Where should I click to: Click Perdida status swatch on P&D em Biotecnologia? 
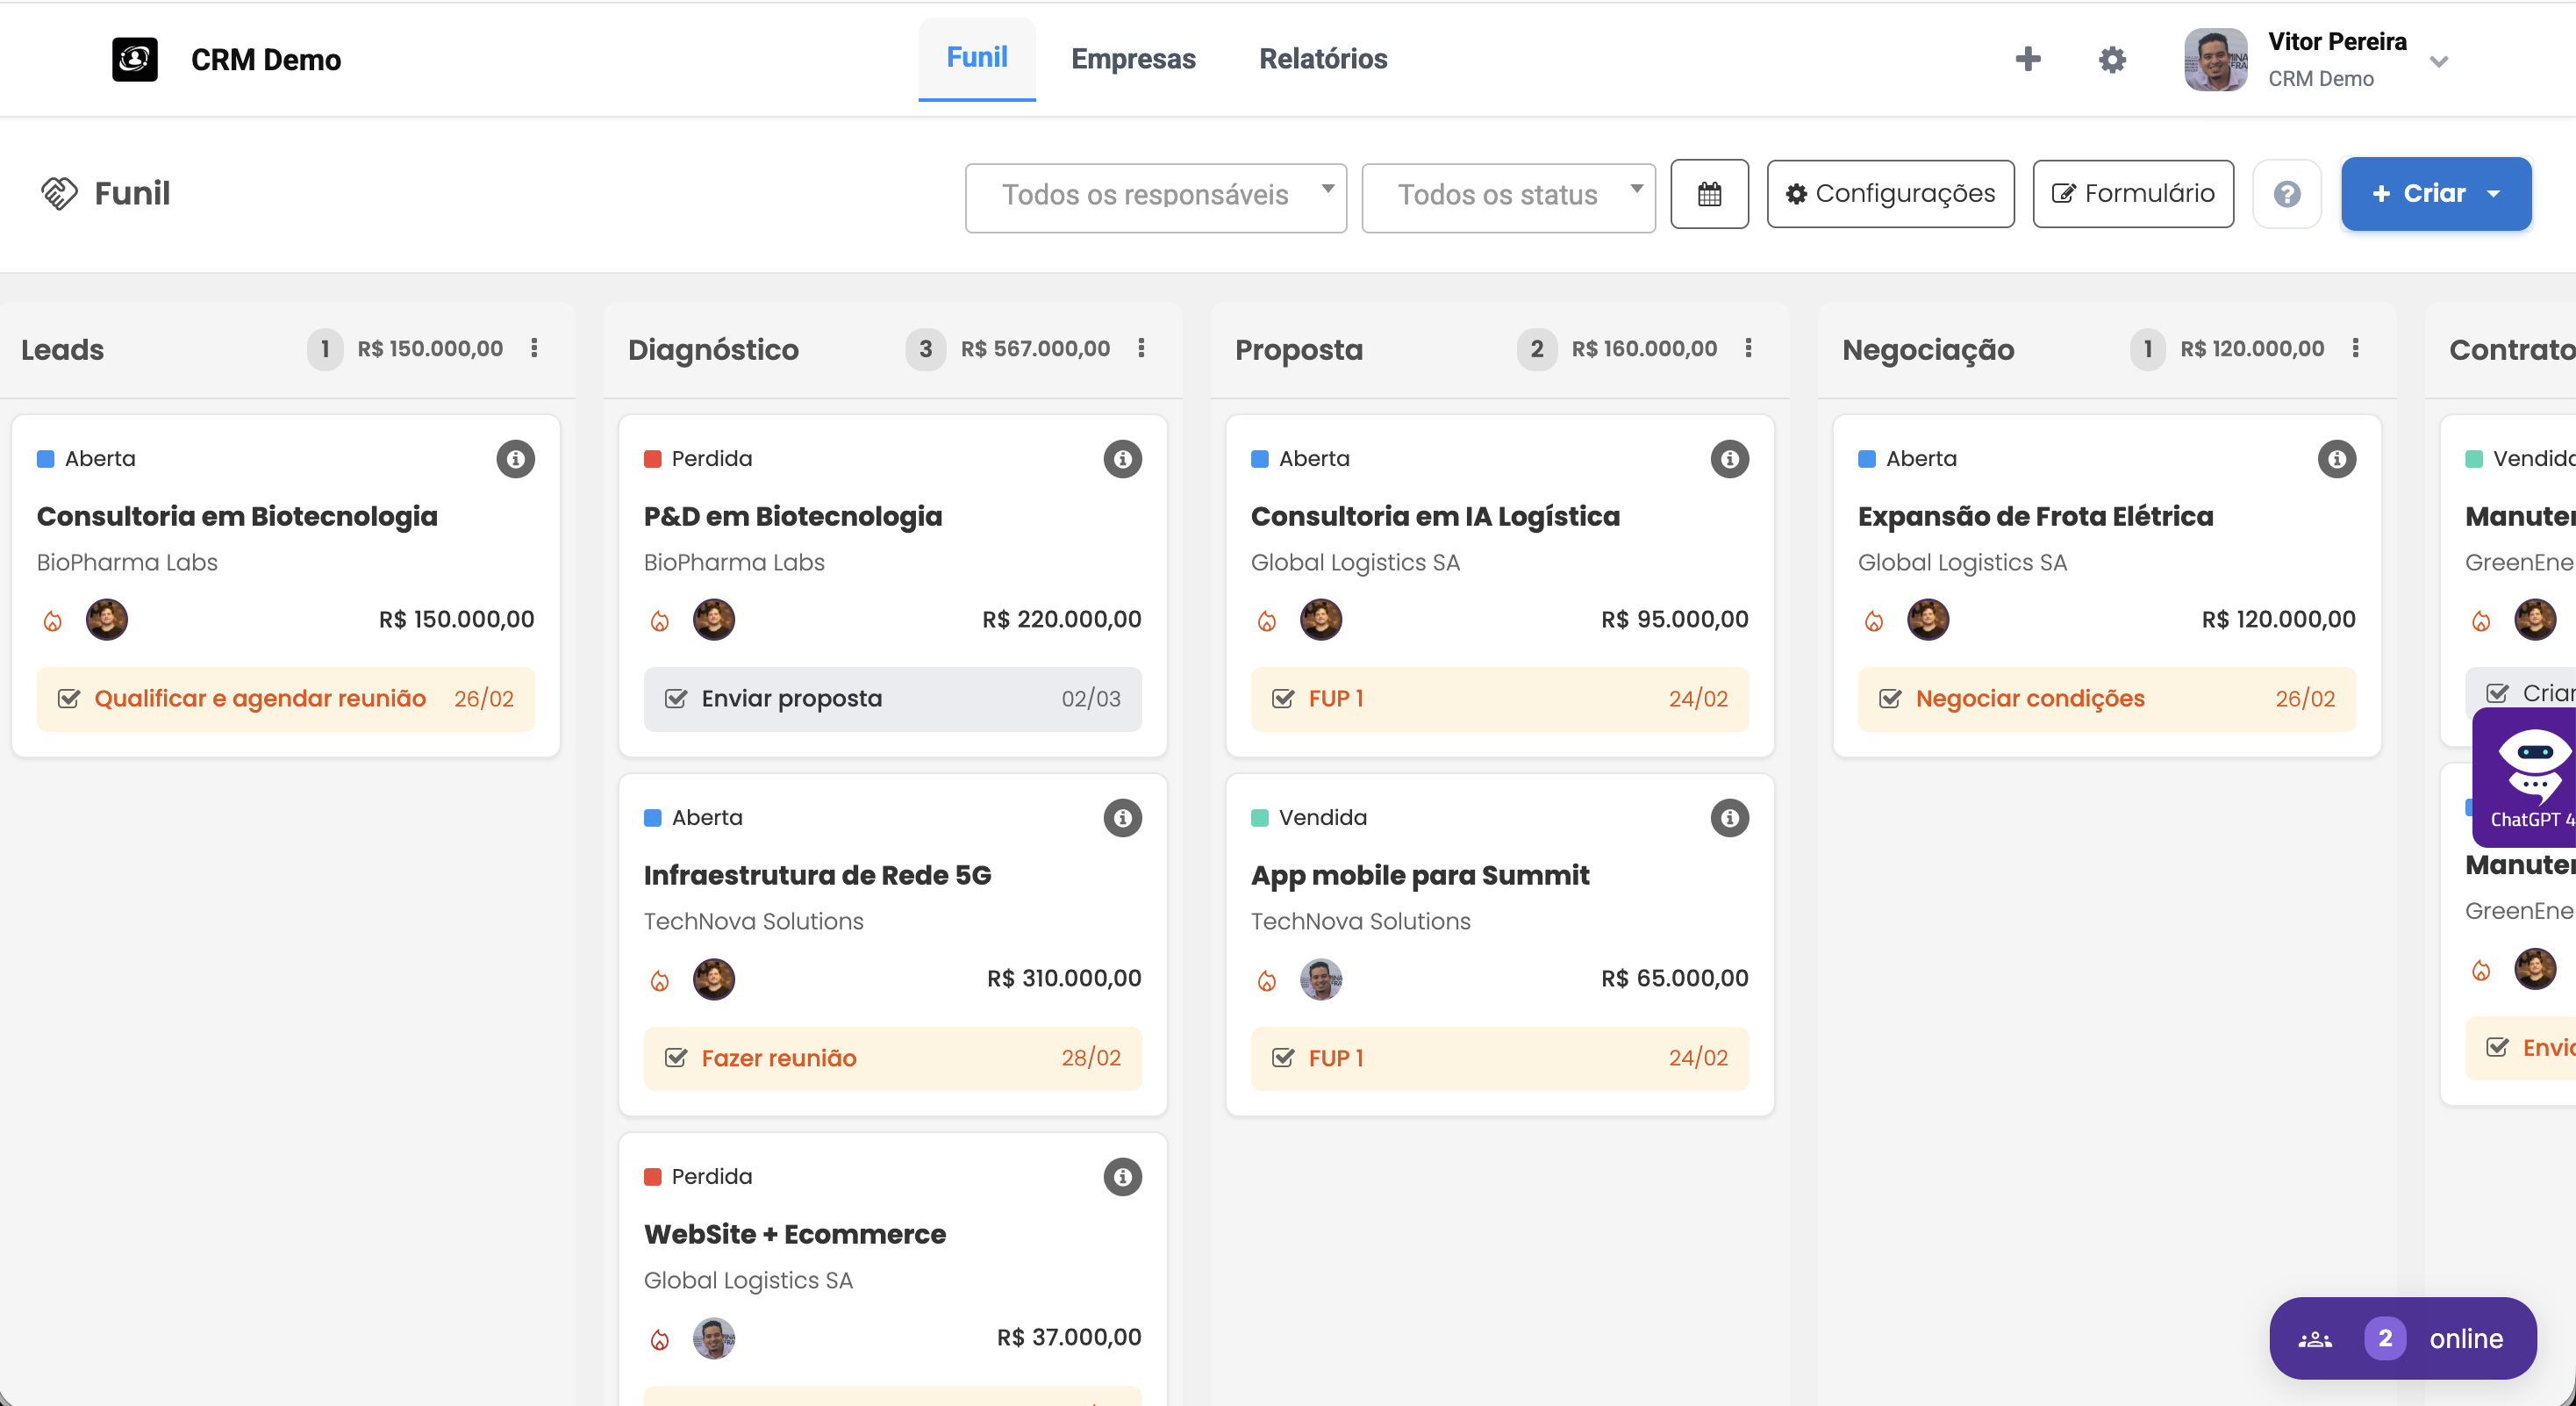point(653,459)
